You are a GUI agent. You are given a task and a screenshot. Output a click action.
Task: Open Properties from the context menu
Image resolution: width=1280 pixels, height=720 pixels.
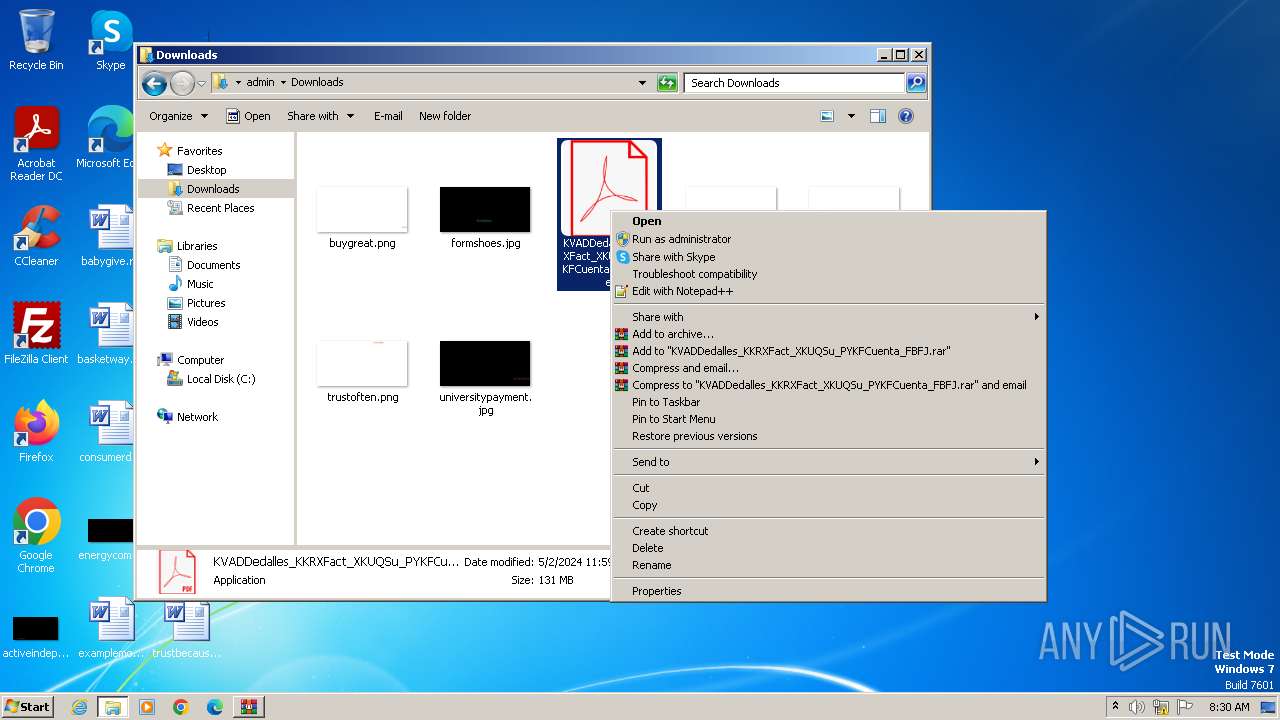pyautogui.click(x=828, y=591)
